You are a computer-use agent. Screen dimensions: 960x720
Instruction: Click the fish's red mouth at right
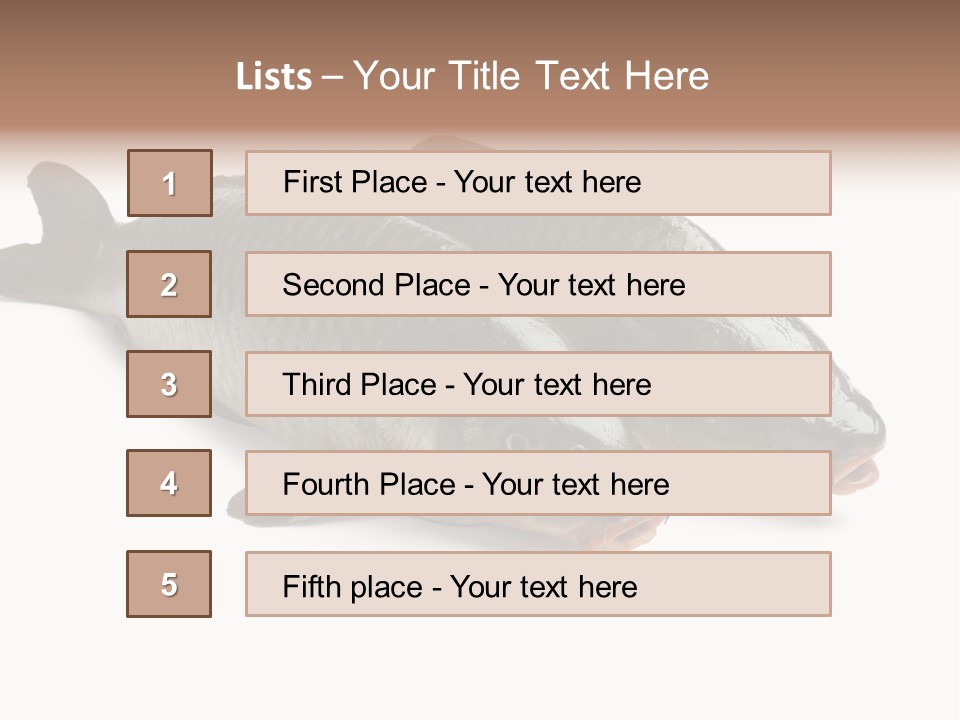click(857, 472)
